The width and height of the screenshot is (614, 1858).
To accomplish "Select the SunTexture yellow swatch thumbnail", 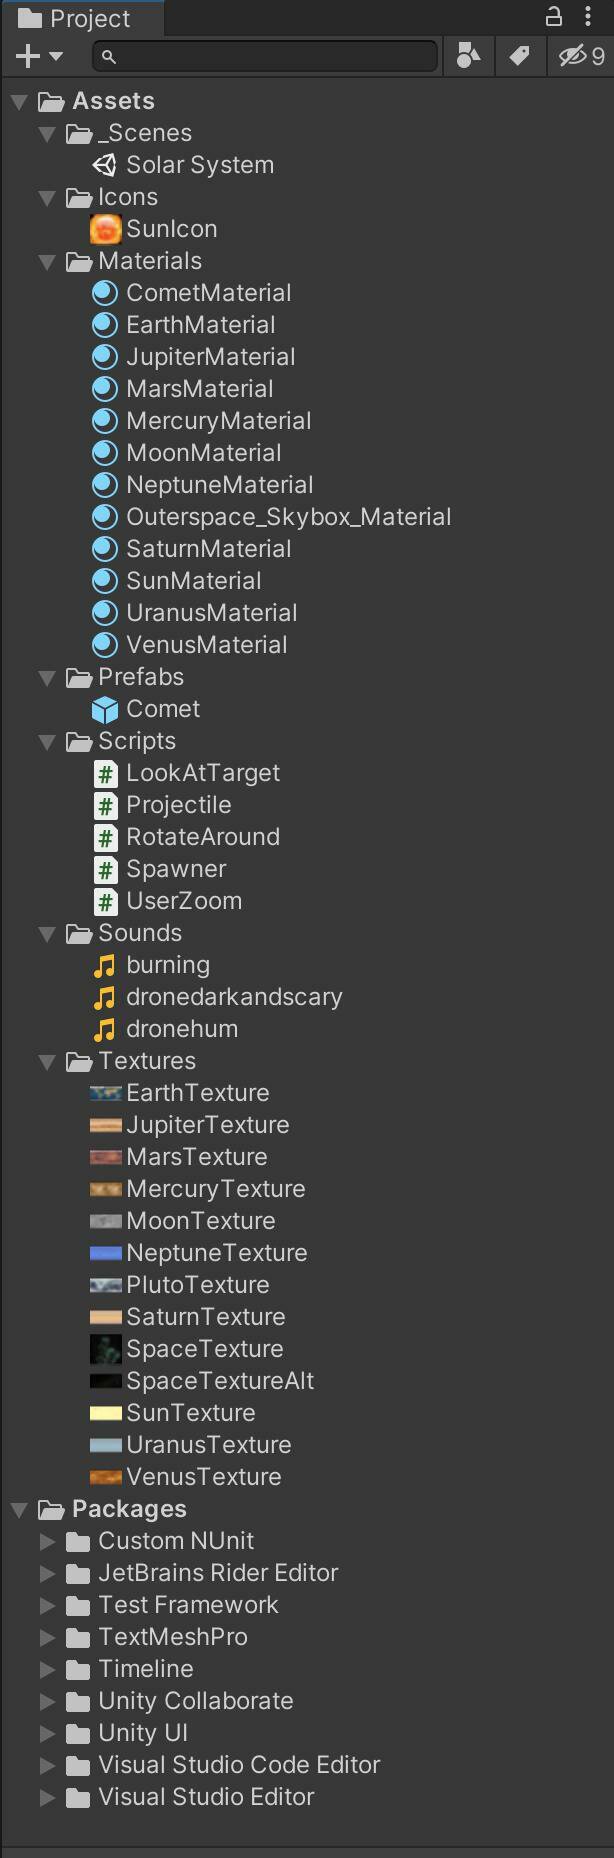I will pyautogui.click(x=105, y=1413).
